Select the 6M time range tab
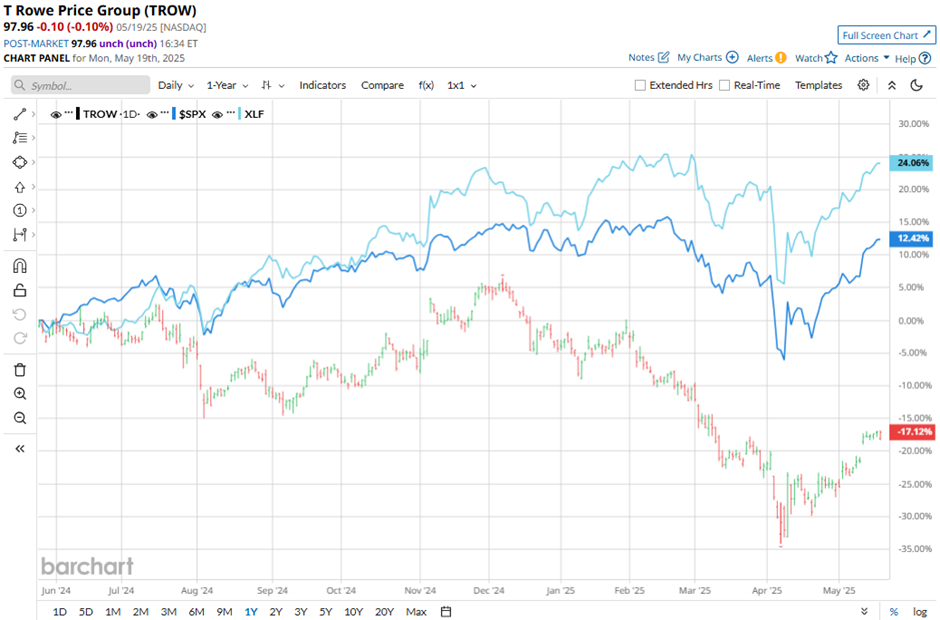Viewport: 940px width, 620px height. pos(196,611)
